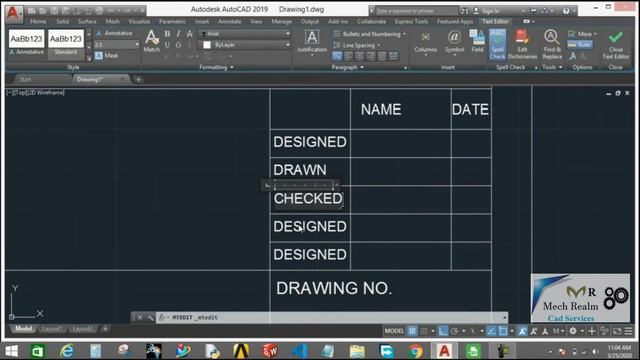Open the Help question mark icon
This screenshot has width=640, height=360.
coord(566,11)
